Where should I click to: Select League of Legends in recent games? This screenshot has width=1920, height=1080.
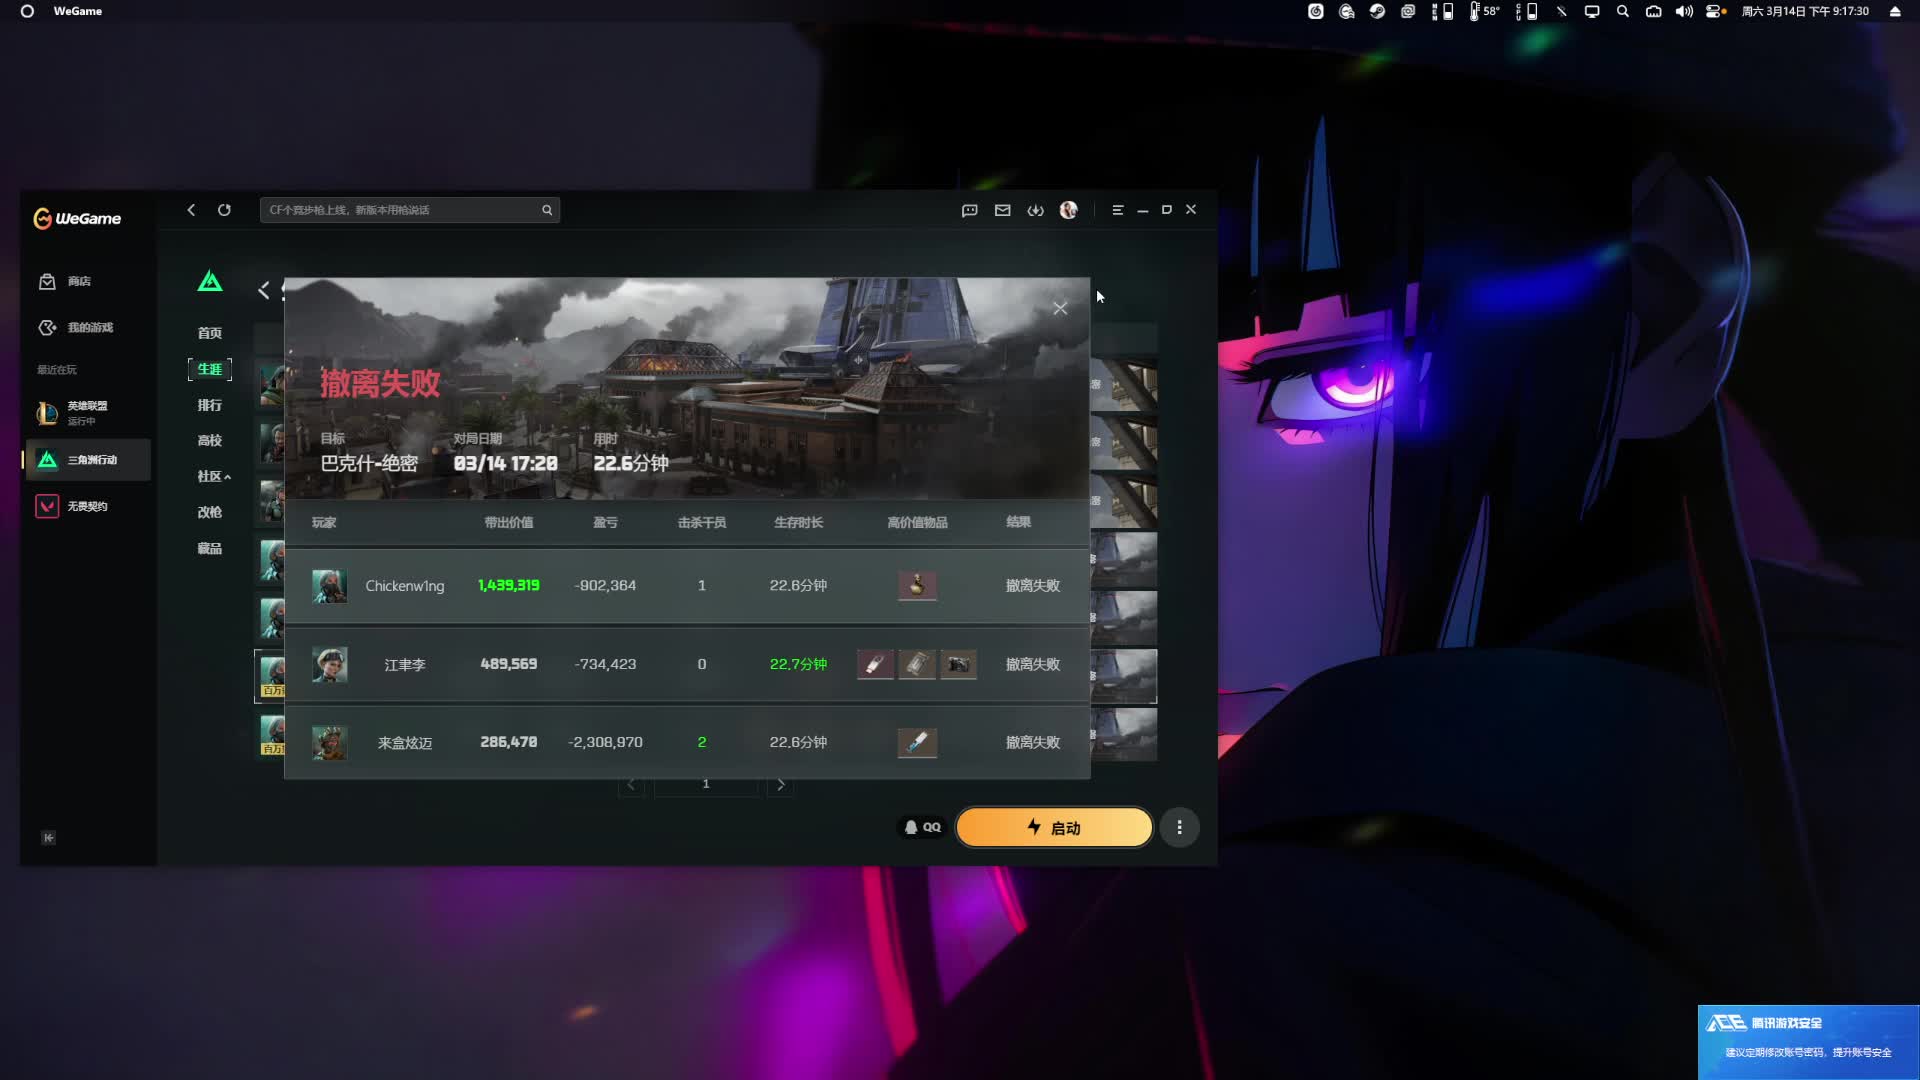tap(86, 412)
